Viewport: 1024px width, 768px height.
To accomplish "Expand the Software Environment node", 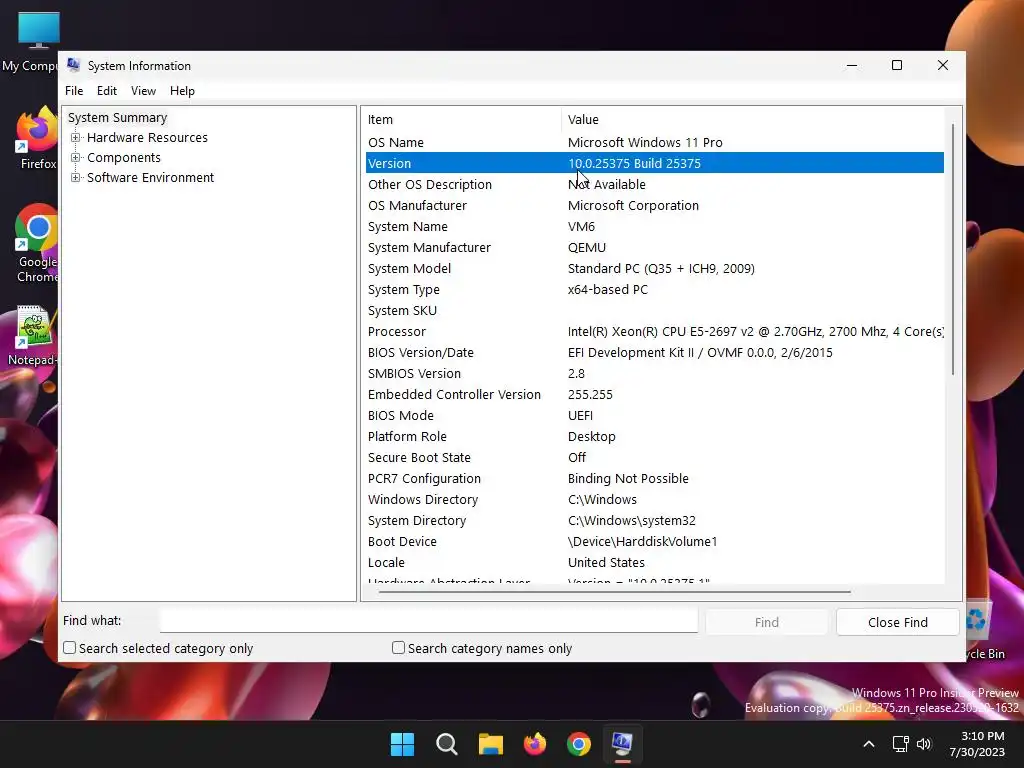I will (76, 178).
